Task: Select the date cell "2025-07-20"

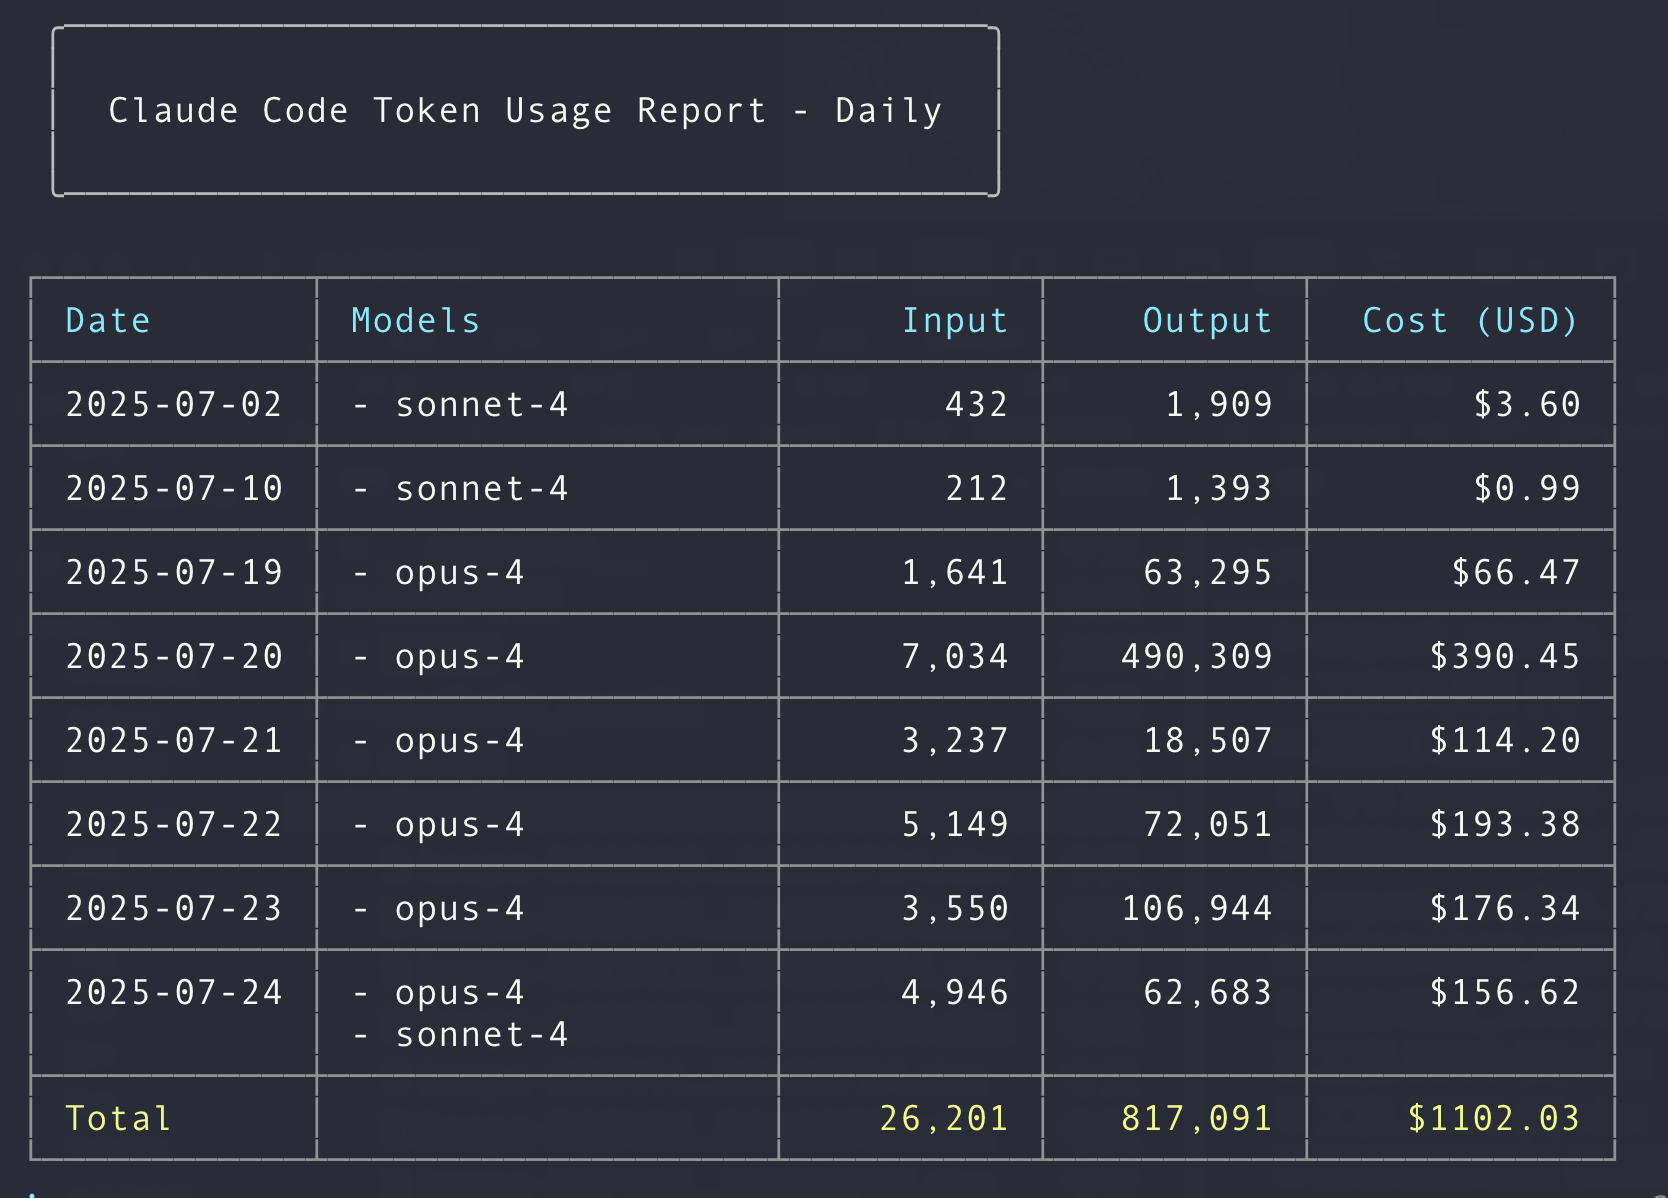Action: (174, 656)
